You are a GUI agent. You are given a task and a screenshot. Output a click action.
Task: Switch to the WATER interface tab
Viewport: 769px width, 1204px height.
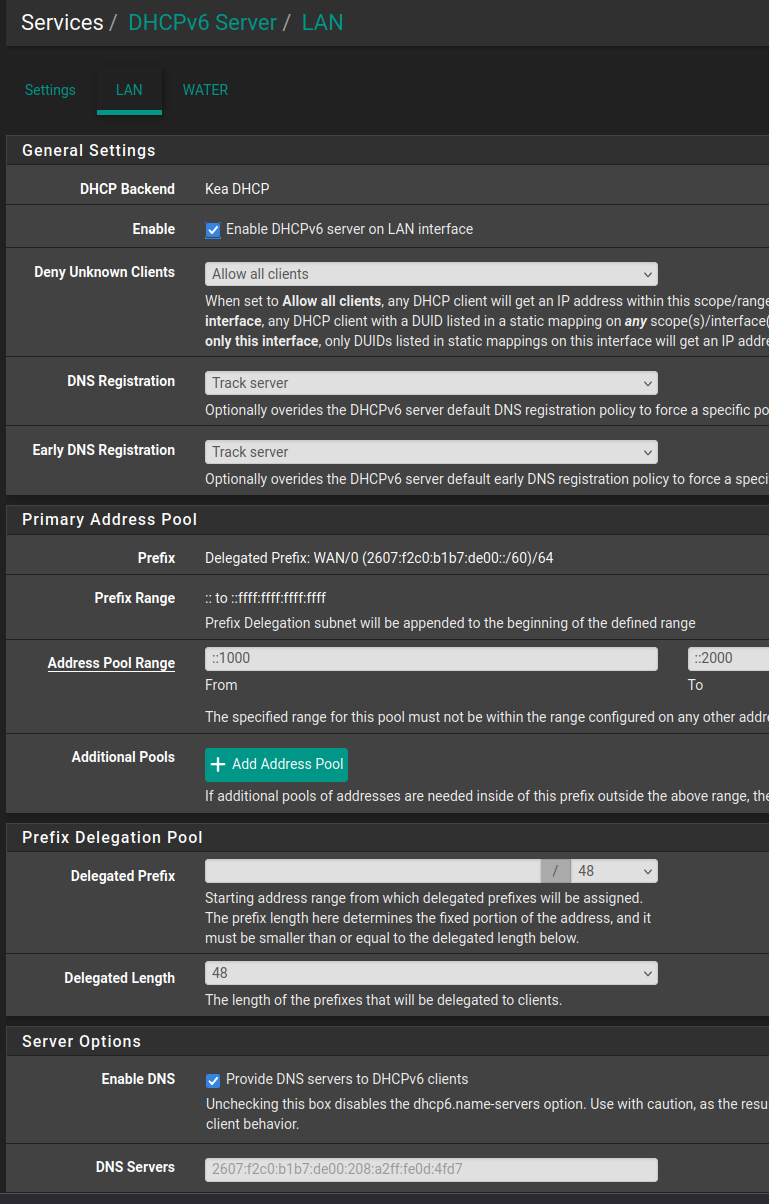205,90
